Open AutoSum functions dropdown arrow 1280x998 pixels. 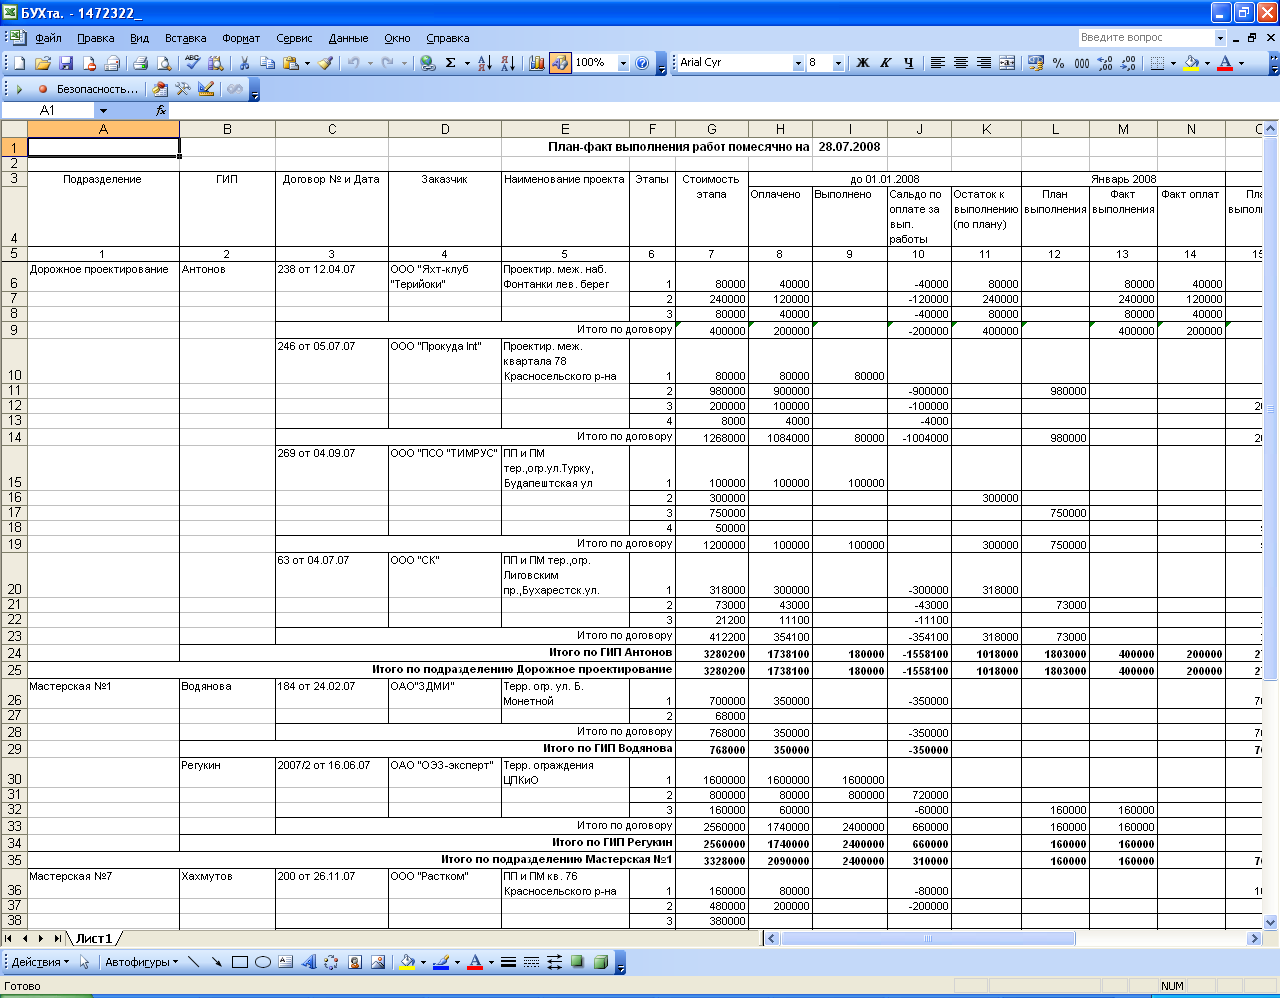click(467, 63)
